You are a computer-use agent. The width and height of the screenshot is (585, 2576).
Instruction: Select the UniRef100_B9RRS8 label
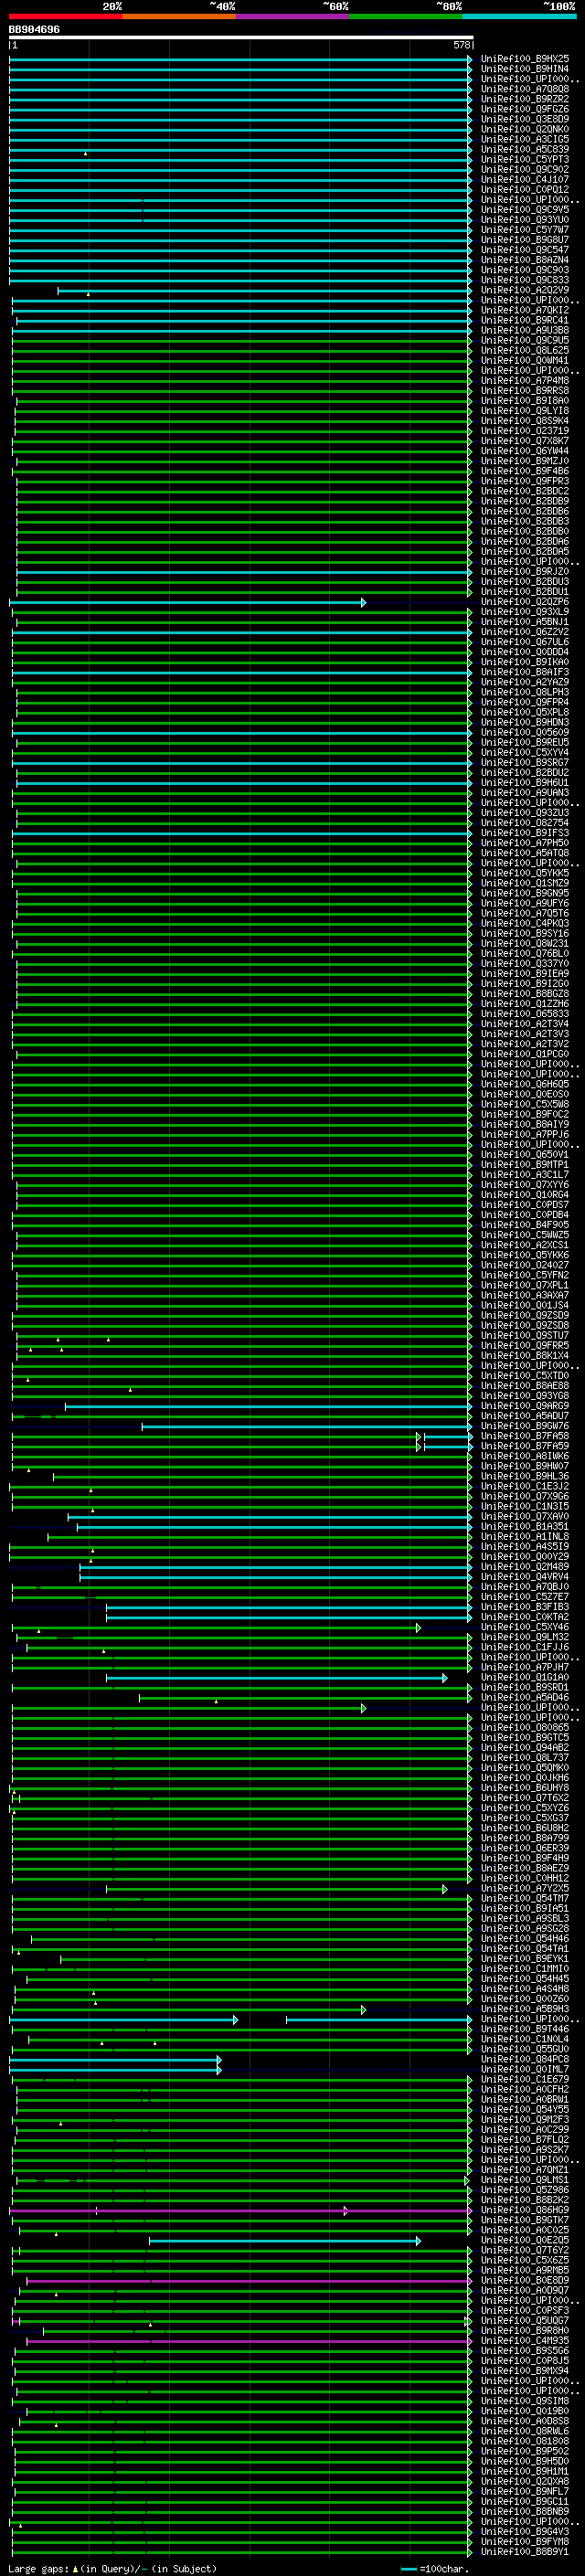pyautogui.click(x=525, y=390)
